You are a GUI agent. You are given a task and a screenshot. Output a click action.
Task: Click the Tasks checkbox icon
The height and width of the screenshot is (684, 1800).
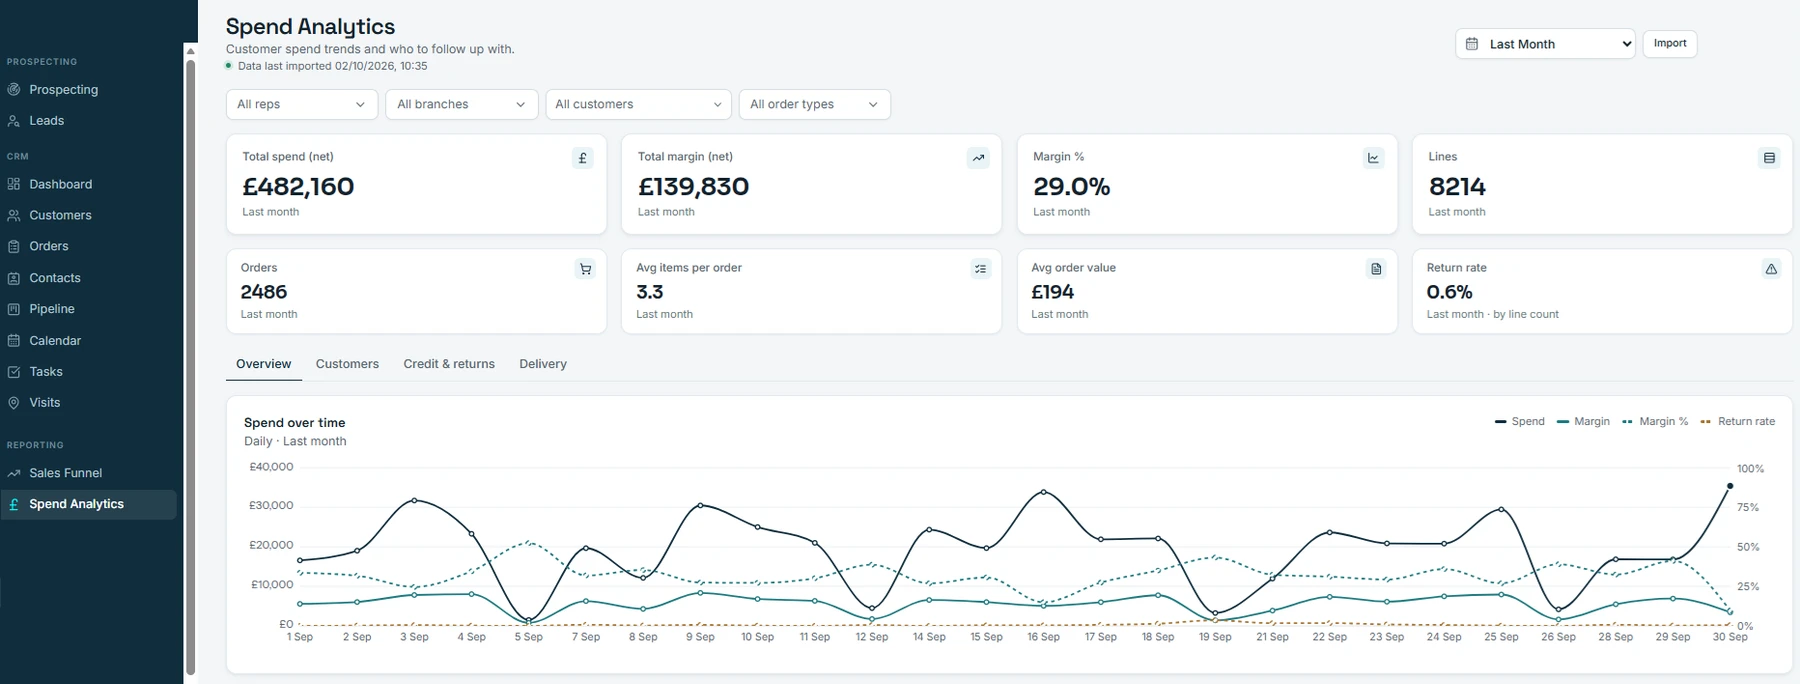click(14, 371)
